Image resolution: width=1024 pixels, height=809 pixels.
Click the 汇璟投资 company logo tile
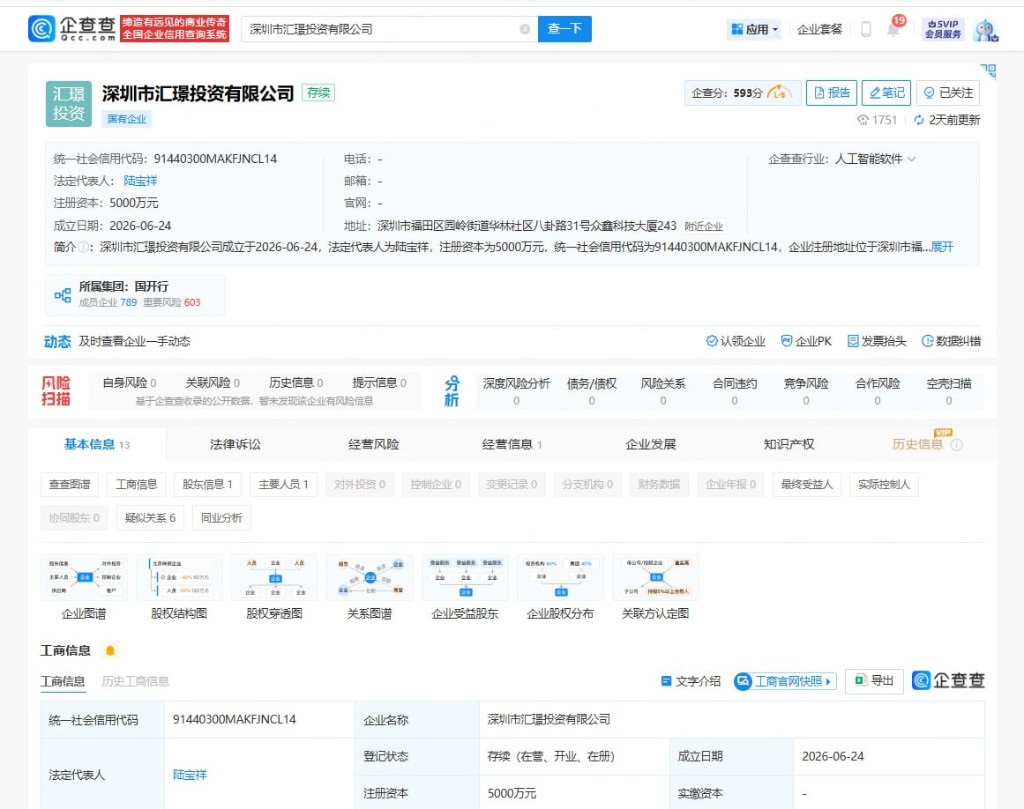69,104
